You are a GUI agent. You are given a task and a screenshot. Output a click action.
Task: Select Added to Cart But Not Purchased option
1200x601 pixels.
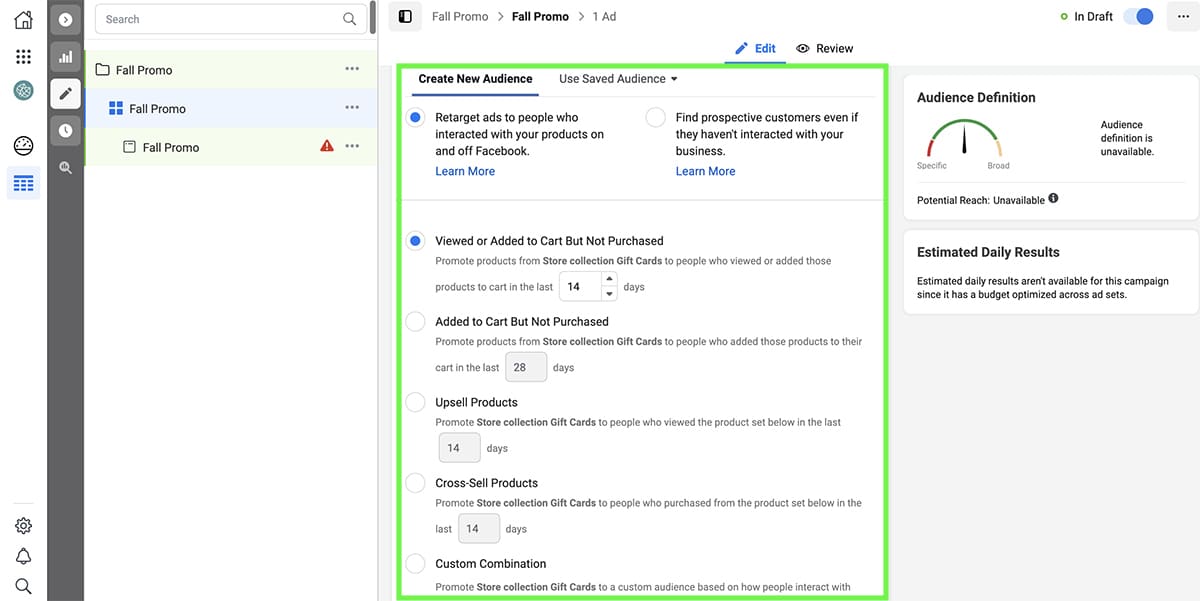(415, 322)
